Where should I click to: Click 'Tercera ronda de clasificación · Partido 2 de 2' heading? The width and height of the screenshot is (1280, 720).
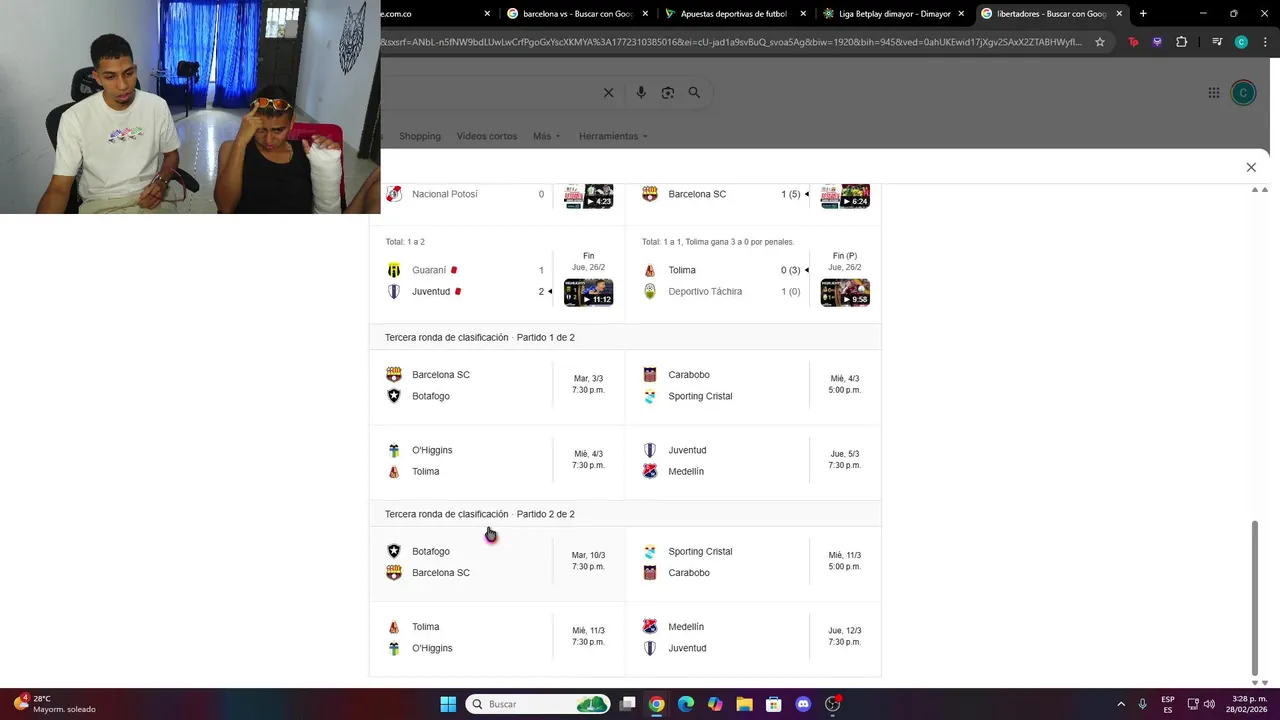[480, 514]
